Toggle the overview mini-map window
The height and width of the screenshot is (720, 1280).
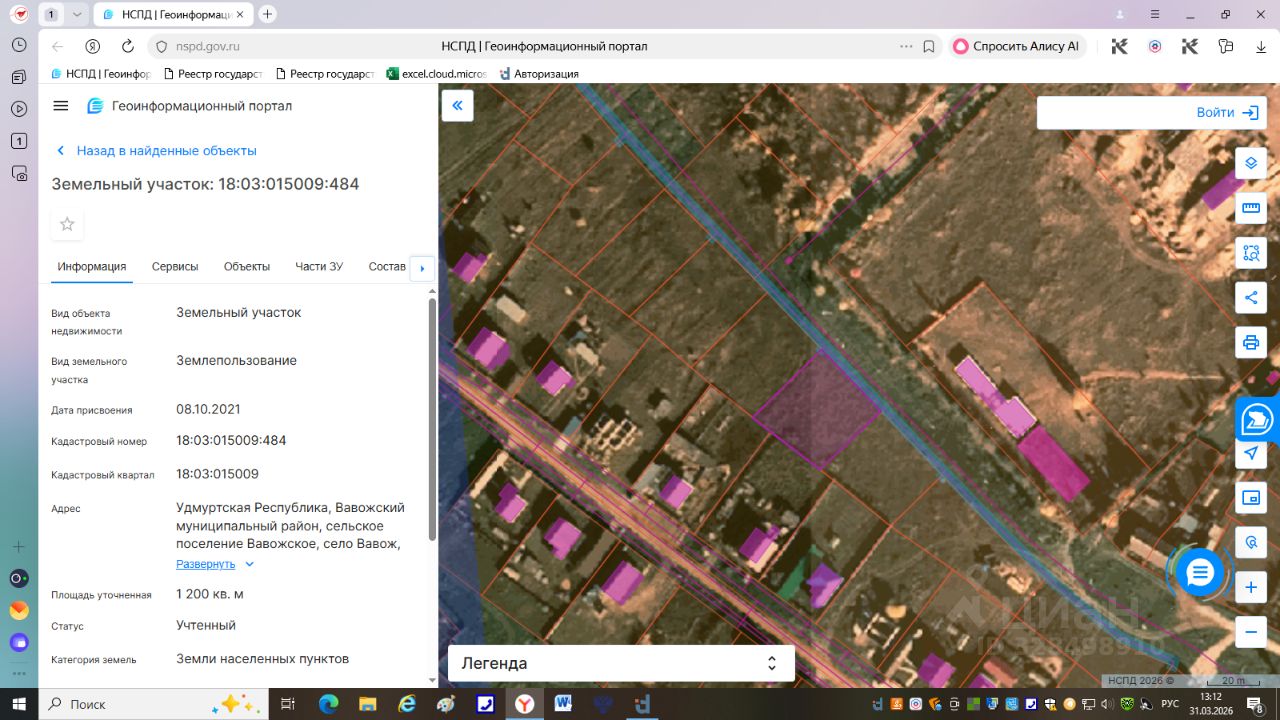point(1250,498)
